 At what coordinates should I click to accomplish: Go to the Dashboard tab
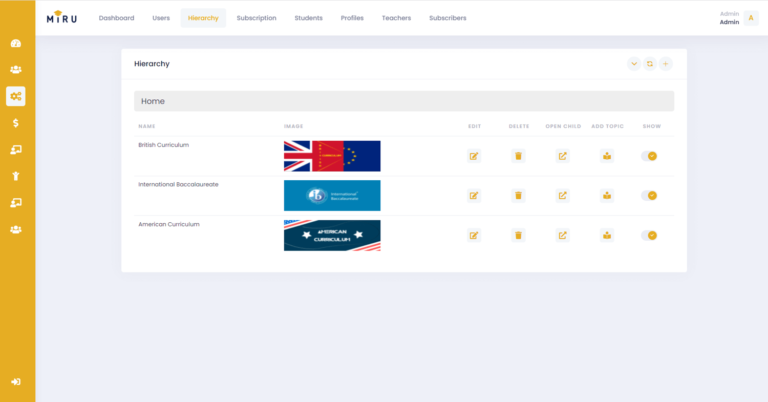point(116,18)
